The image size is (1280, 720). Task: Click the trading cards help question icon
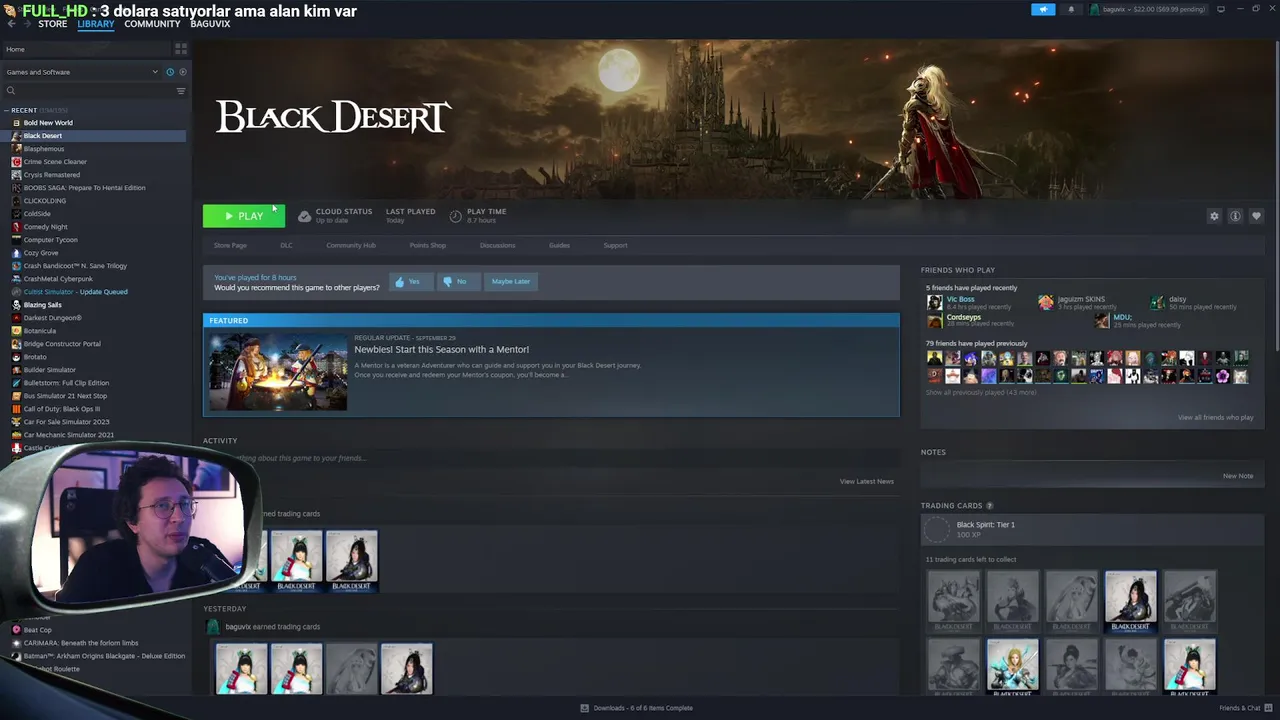(x=990, y=506)
